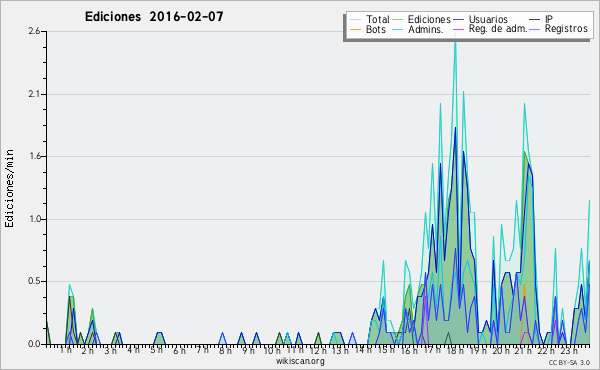The height and width of the screenshot is (370, 600).
Task: Click the magenta Reg. de adm. legend swatch
Action: (x=458, y=29)
